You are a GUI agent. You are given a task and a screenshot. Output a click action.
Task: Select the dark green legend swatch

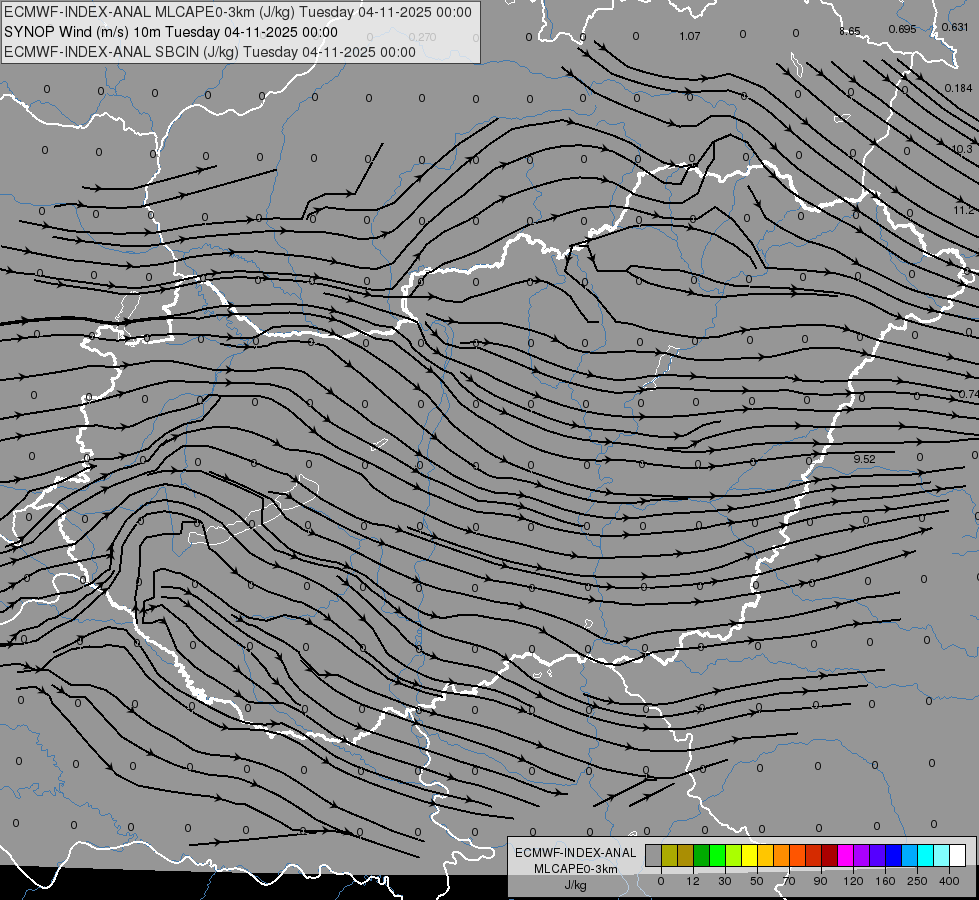point(701,855)
